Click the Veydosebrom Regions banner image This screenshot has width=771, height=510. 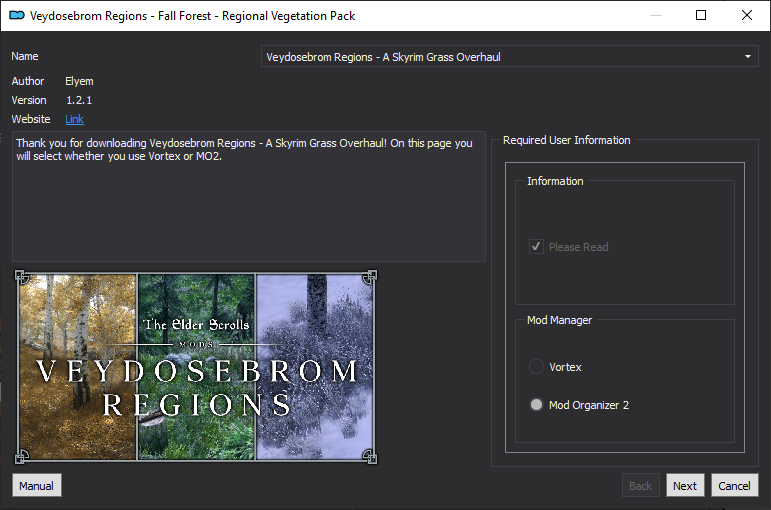click(196, 367)
